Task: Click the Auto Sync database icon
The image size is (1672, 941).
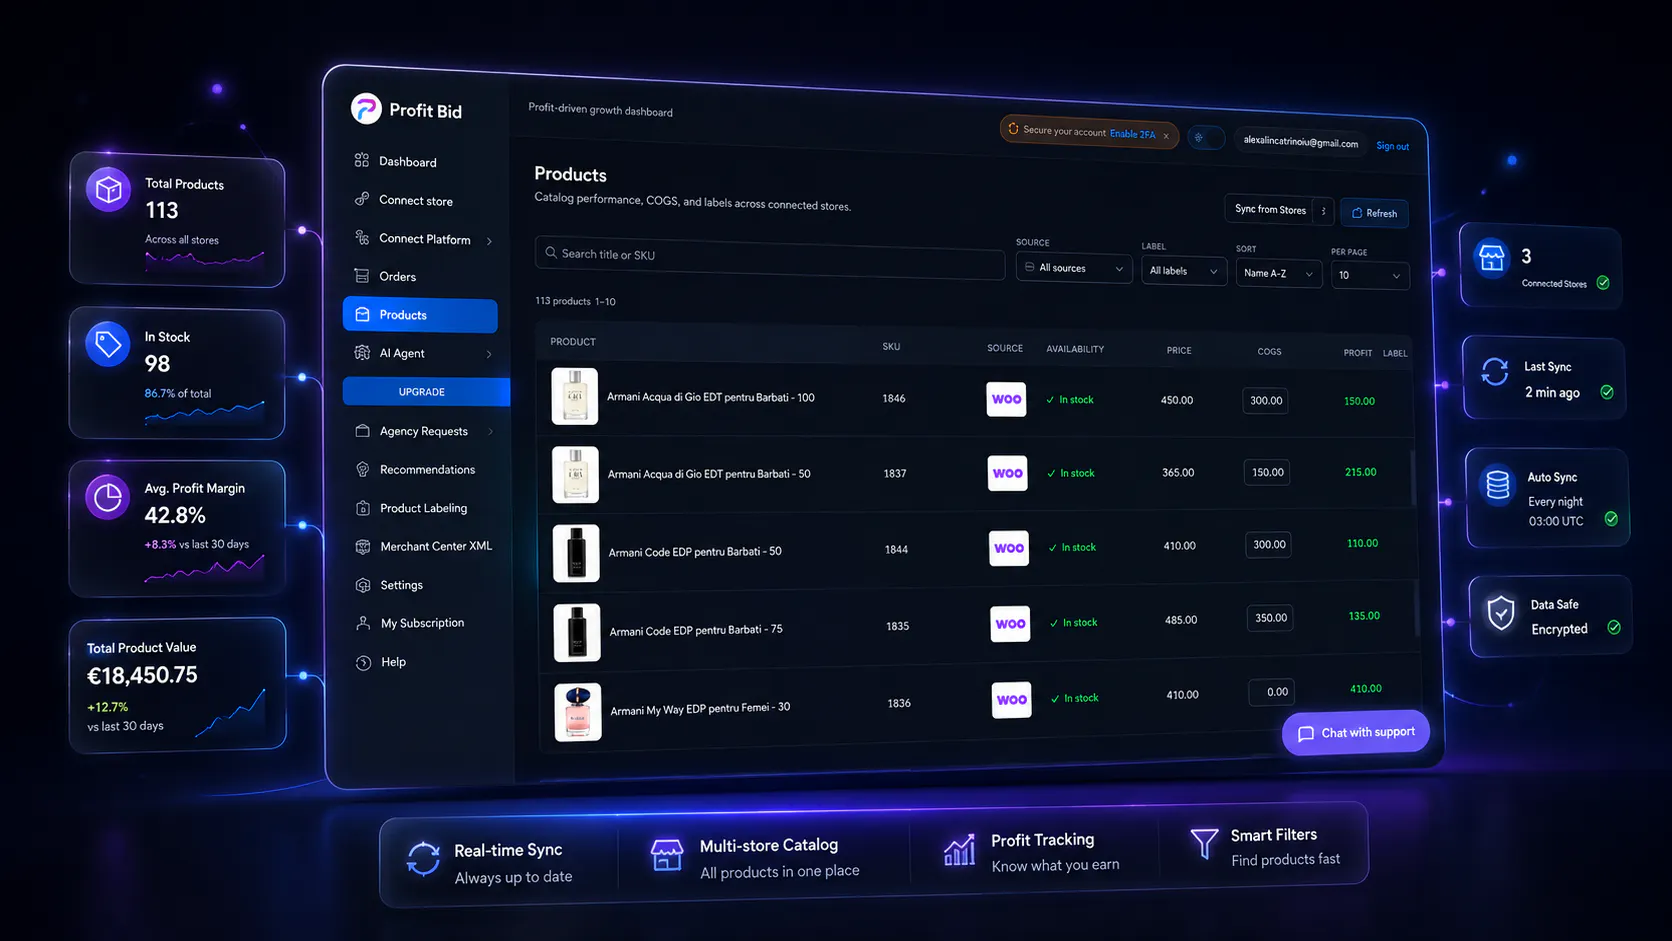Action: pos(1498,485)
